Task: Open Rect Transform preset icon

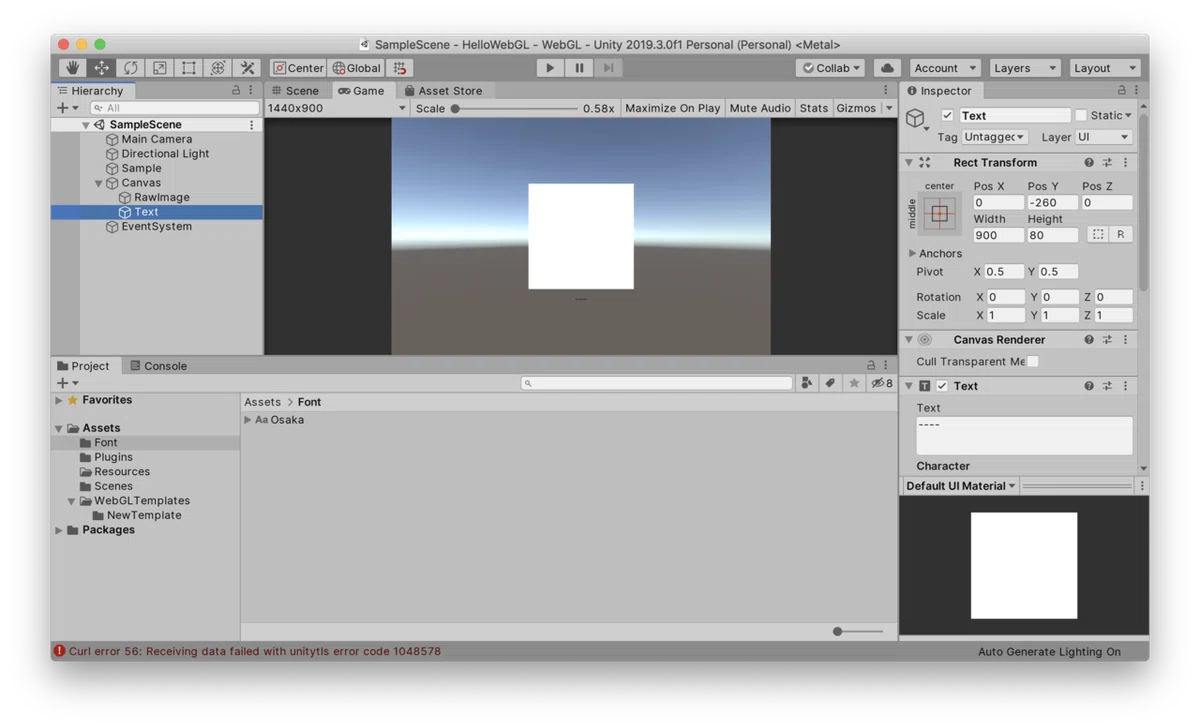Action: pyautogui.click(x=1107, y=162)
